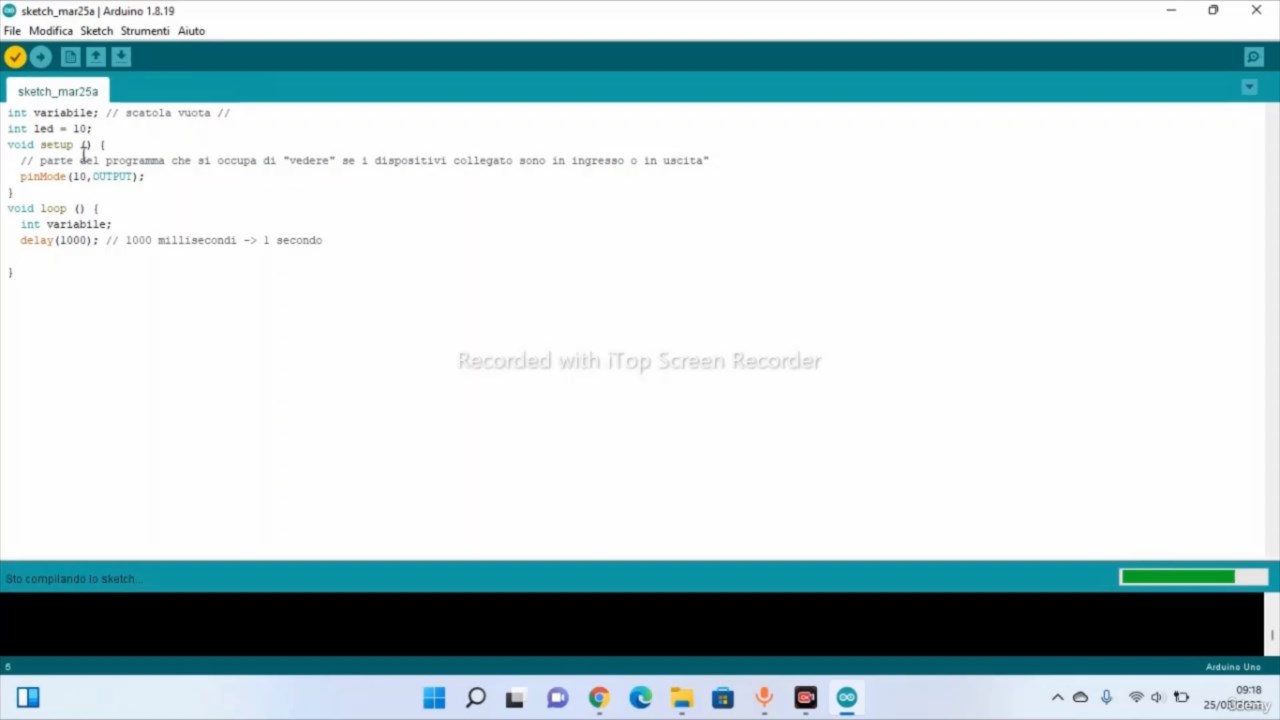The width and height of the screenshot is (1280, 720).
Task: Click the editor vertical scrollbar
Action: point(1272,330)
